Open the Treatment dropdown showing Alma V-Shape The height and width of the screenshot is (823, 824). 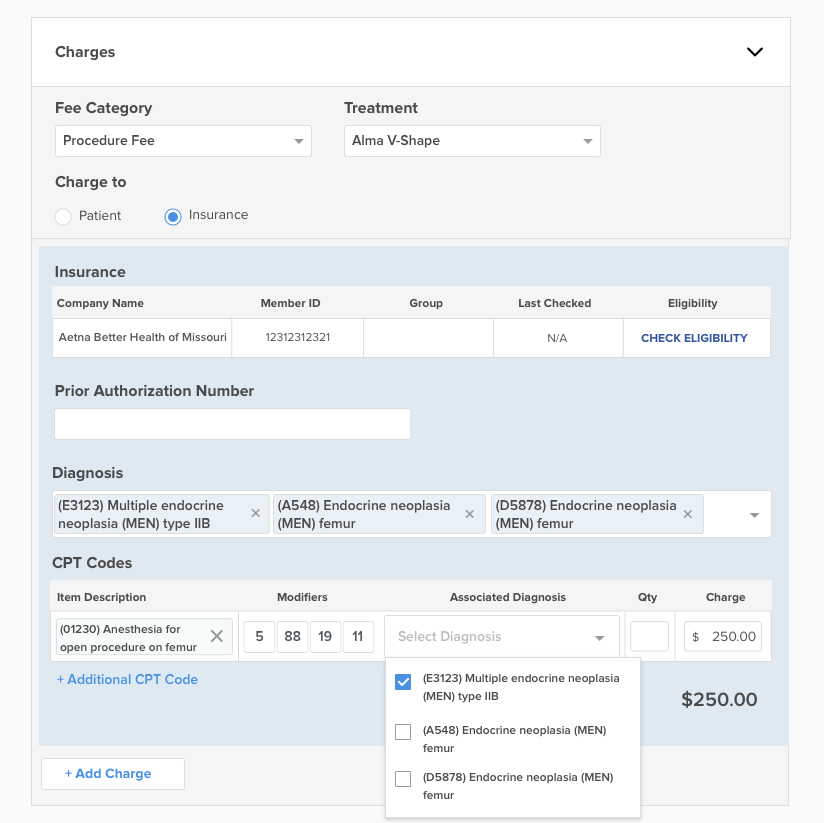472,141
